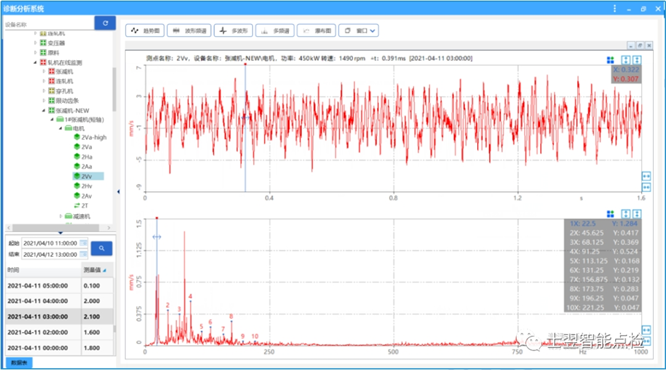Open the trend chart (趋势图) view
Screen dimensions: 666x370
click(145, 31)
